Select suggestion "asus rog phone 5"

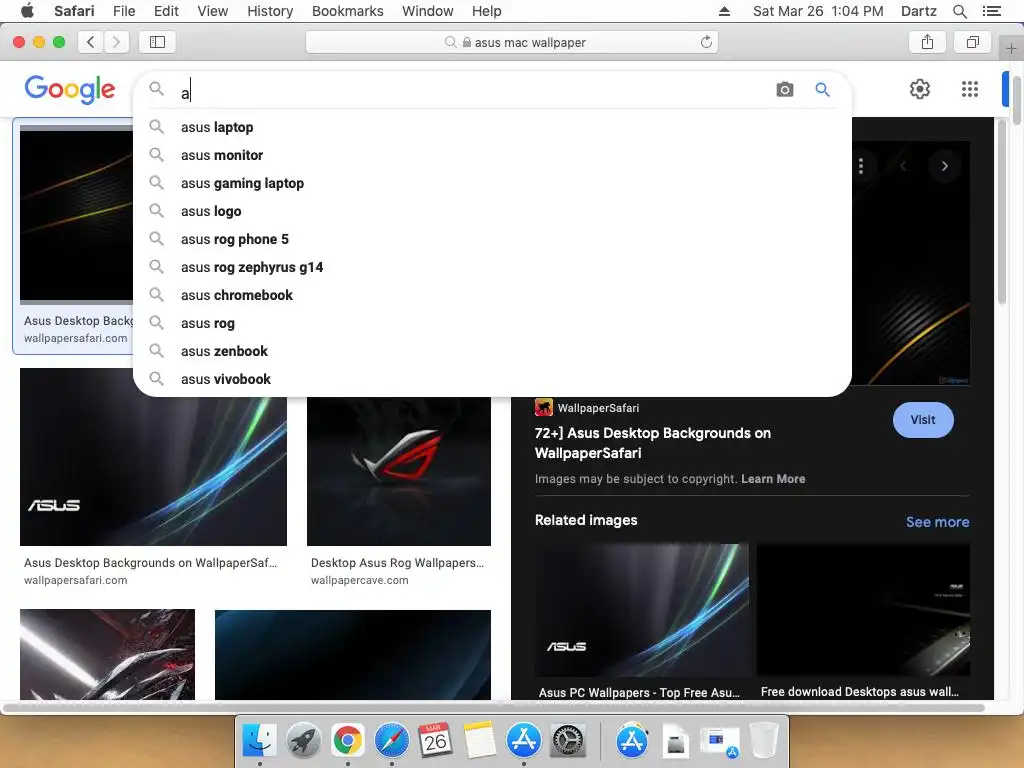(492, 240)
